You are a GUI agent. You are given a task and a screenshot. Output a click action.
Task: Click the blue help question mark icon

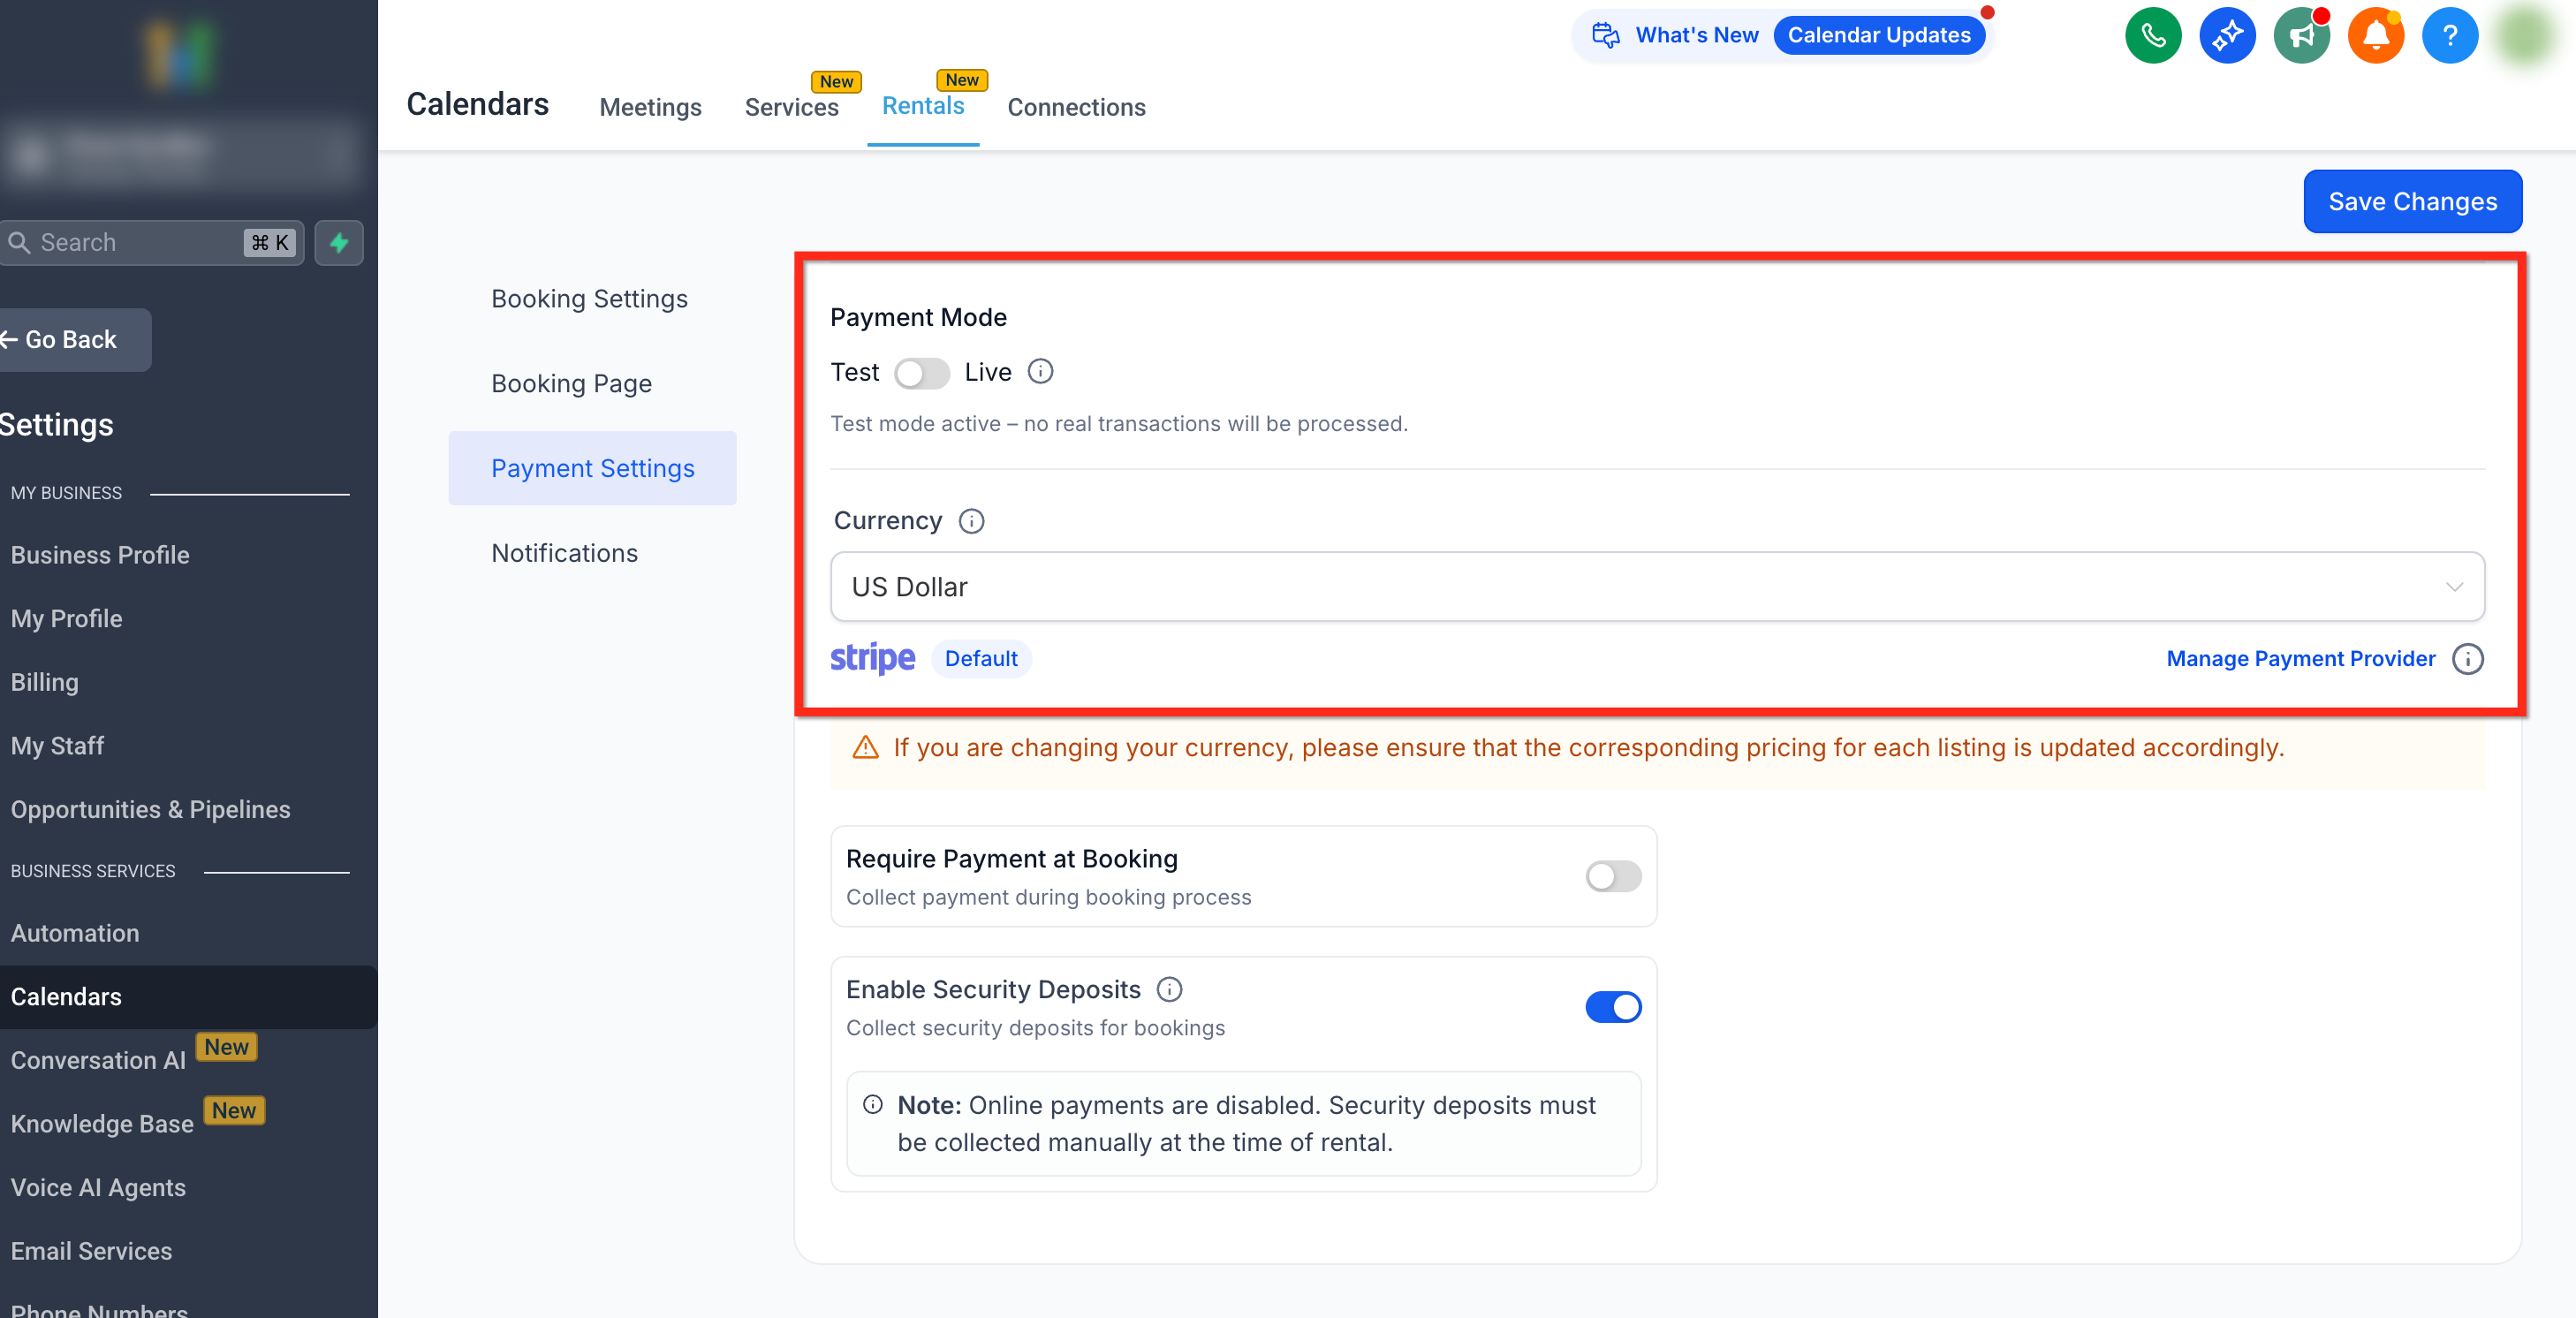click(2449, 36)
